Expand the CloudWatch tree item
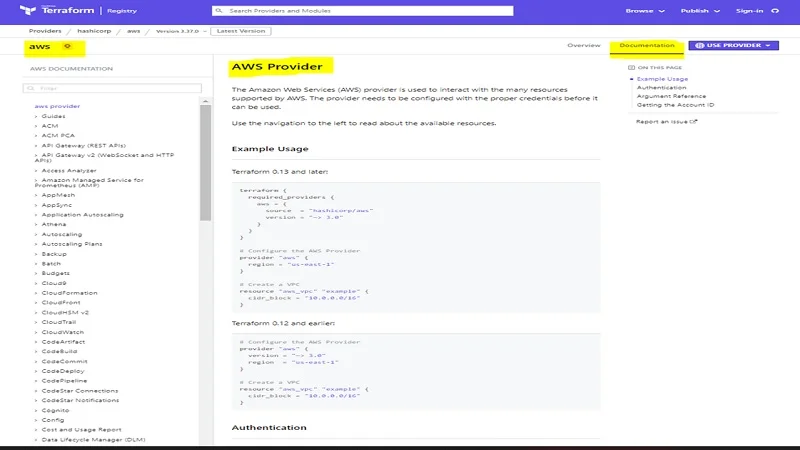 coord(36,332)
